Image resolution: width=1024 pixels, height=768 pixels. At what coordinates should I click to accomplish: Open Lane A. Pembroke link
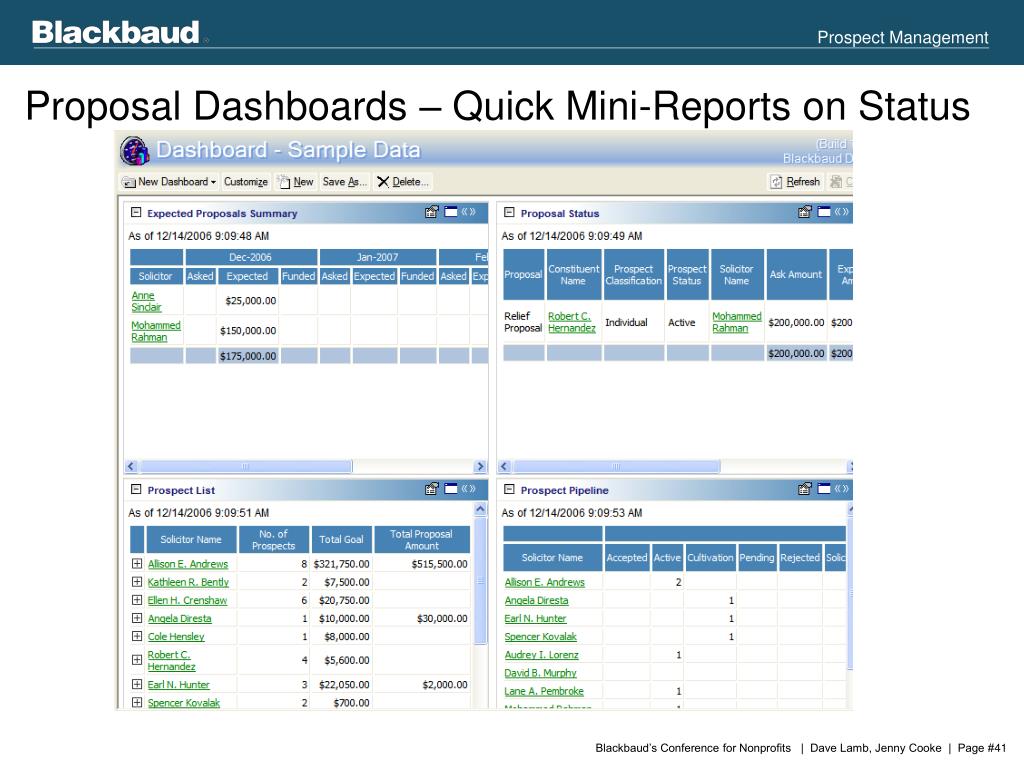(544, 691)
